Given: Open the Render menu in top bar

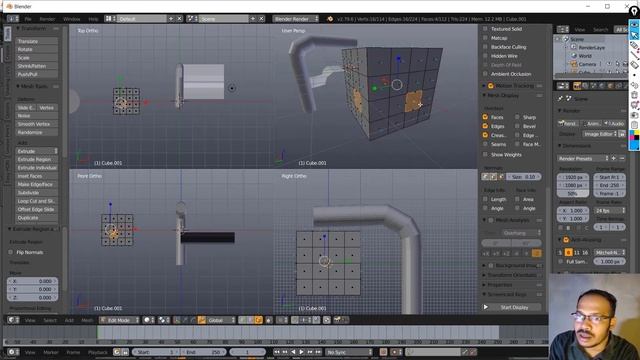Looking at the screenshot, I should point(47,19).
